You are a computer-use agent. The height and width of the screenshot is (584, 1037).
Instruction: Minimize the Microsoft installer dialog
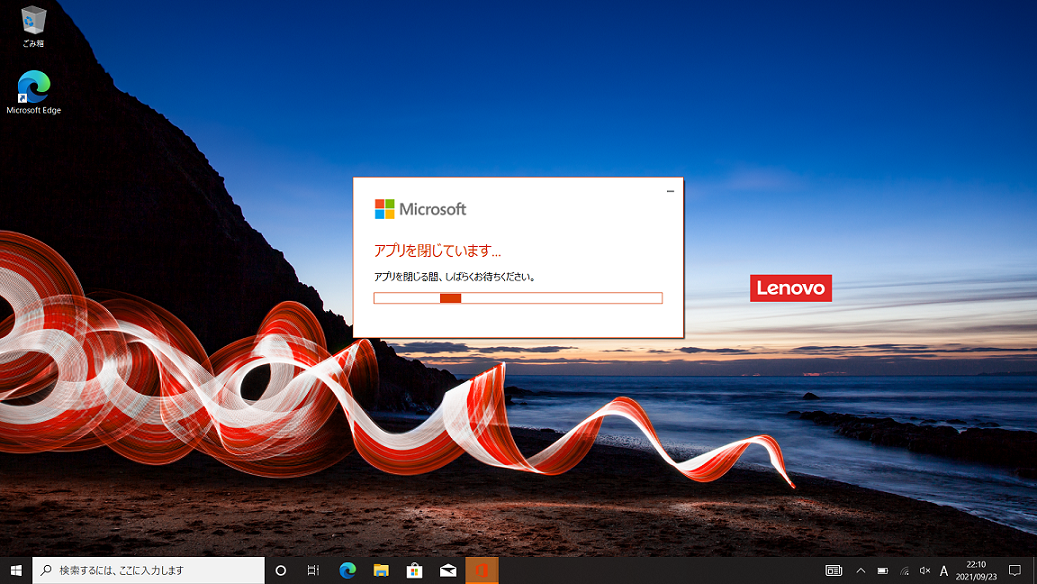(670, 191)
